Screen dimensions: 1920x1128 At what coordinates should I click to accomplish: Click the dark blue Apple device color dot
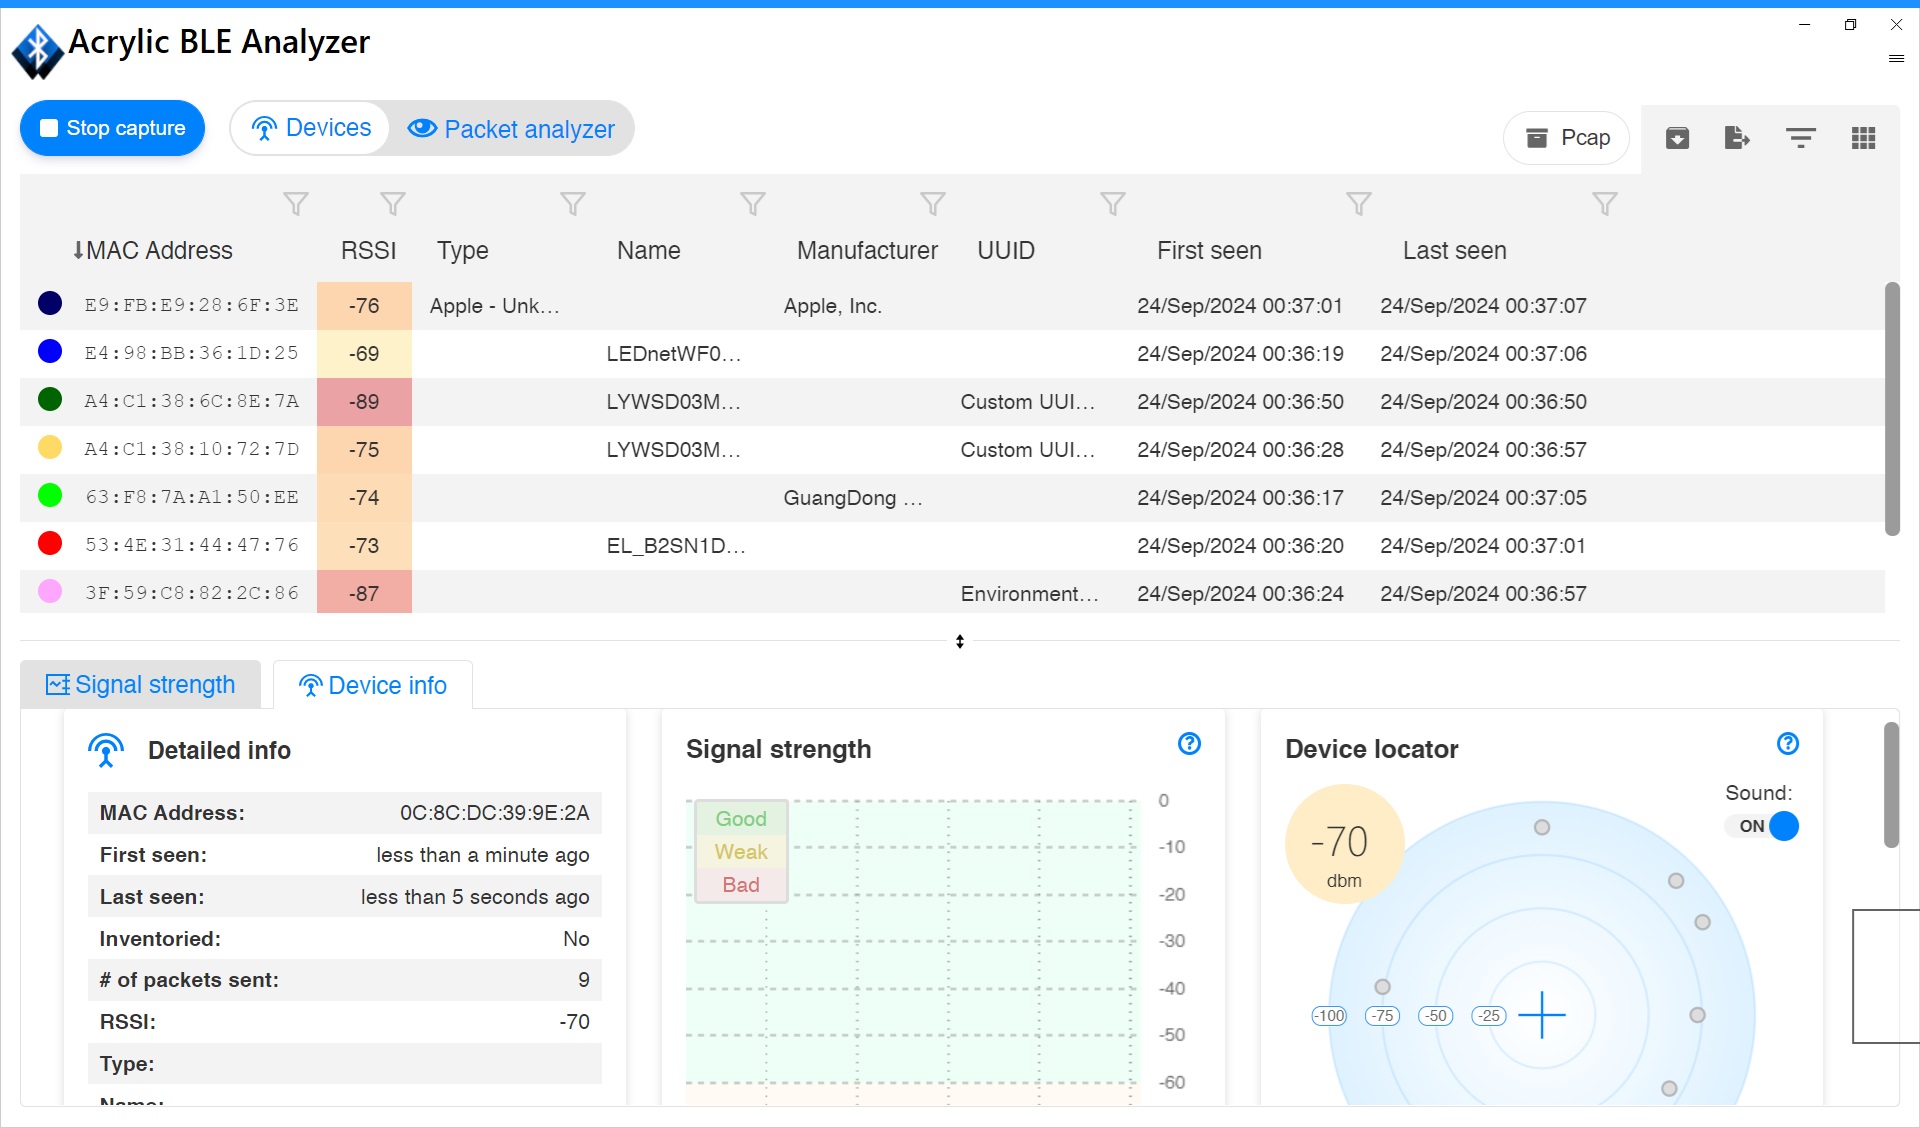pos(50,304)
